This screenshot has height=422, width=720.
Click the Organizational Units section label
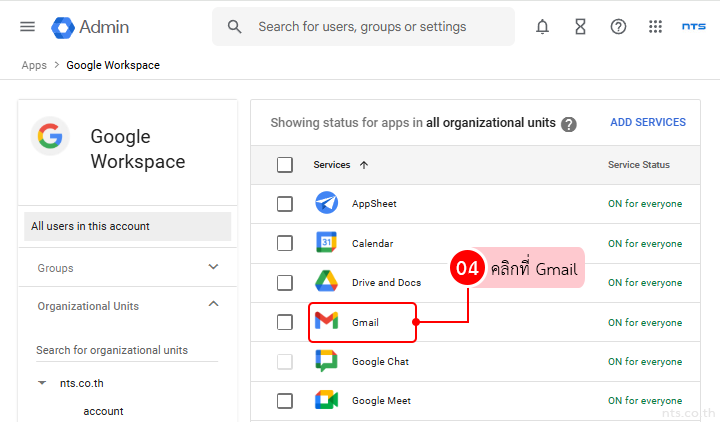pyautogui.click(x=88, y=306)
